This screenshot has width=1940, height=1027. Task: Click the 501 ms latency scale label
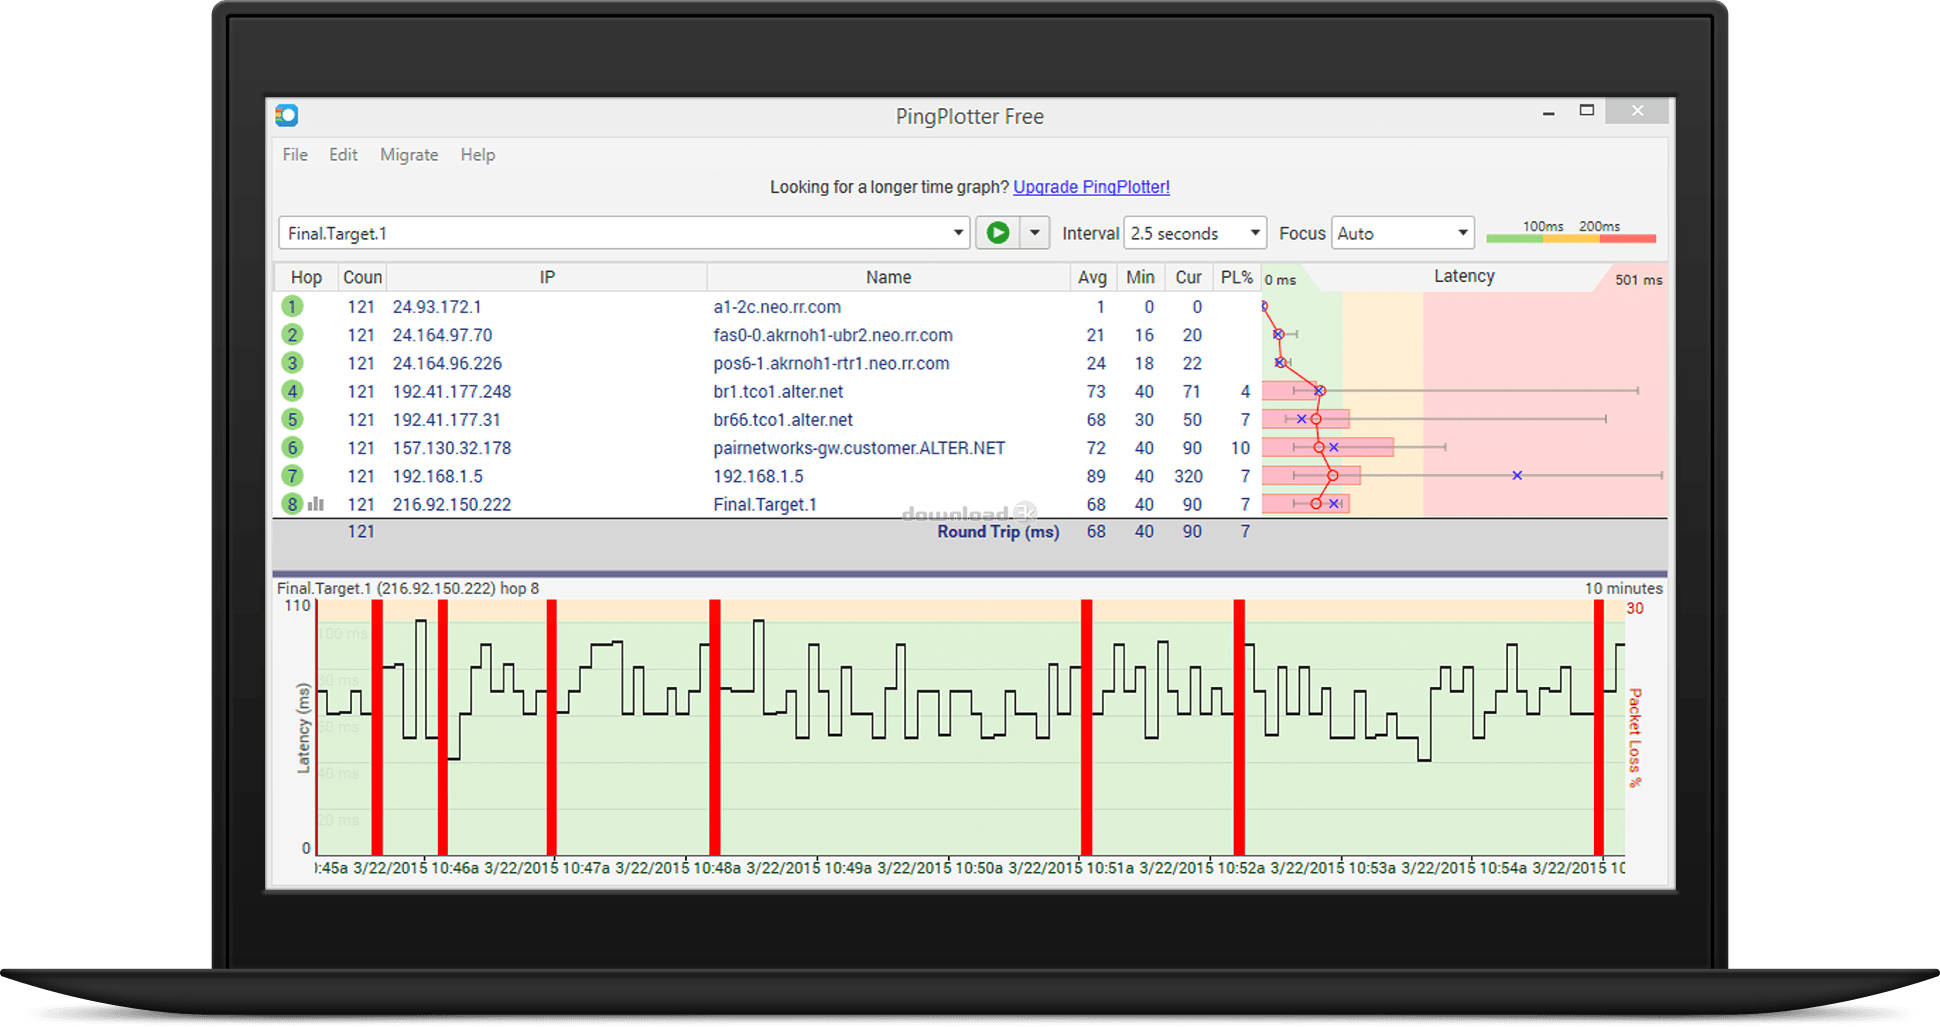[1638, 280]
